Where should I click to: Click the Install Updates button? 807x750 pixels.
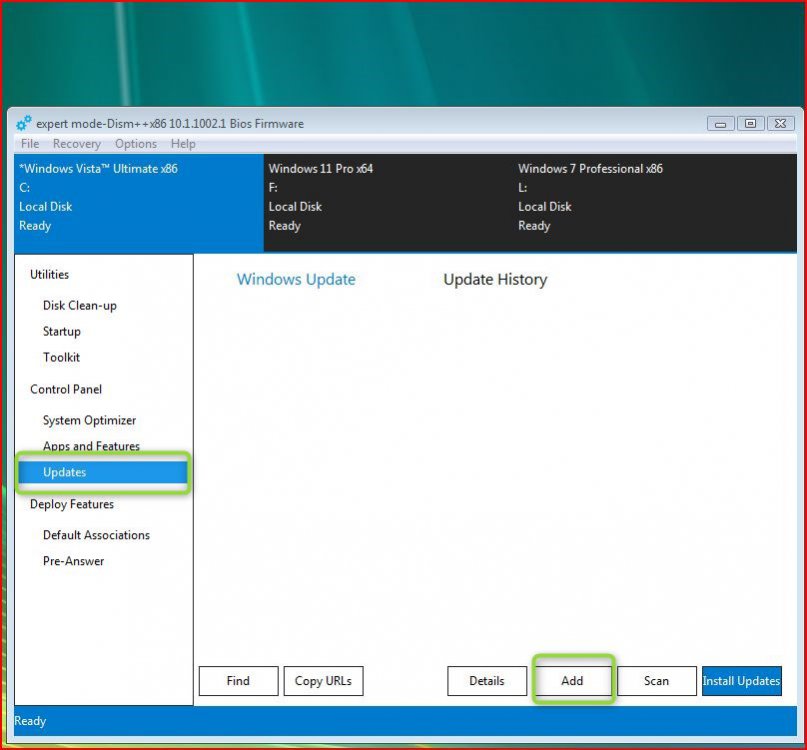tap(742, 681)
